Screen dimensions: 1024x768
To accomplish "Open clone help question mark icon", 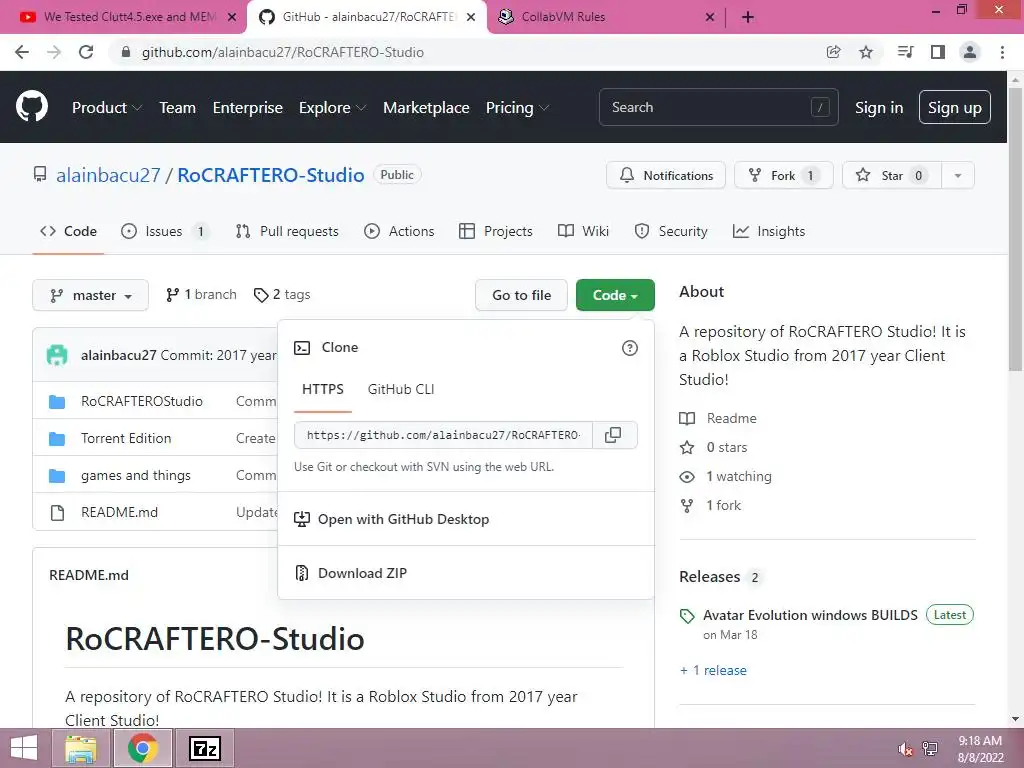I will 630,348.
